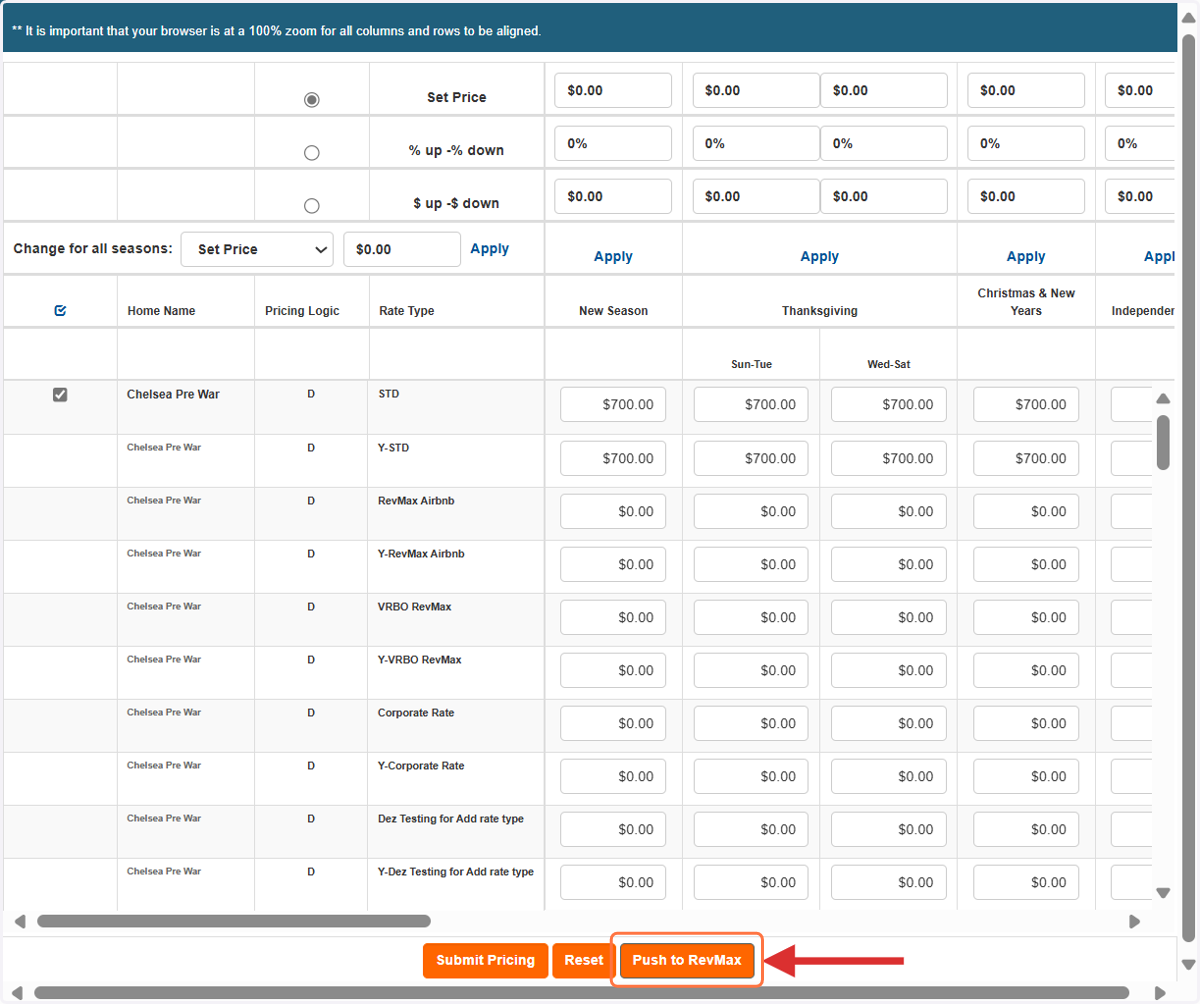Click % field for New Season column
The width and height of the screenshot is (1200, 1004).
click(x=613, y=143)
